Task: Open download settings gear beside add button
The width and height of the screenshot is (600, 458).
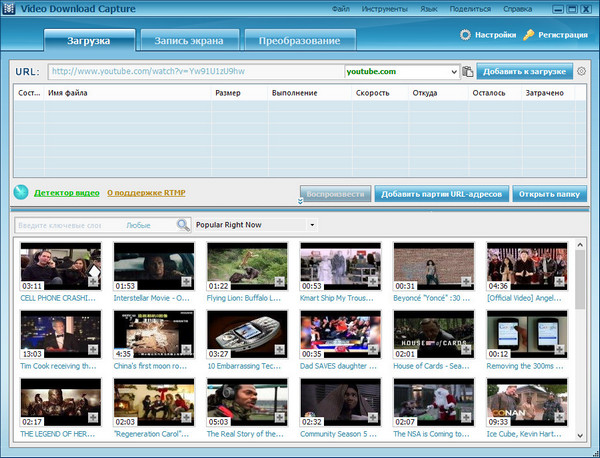Action: pyautogui.click(x=581, y=72)
